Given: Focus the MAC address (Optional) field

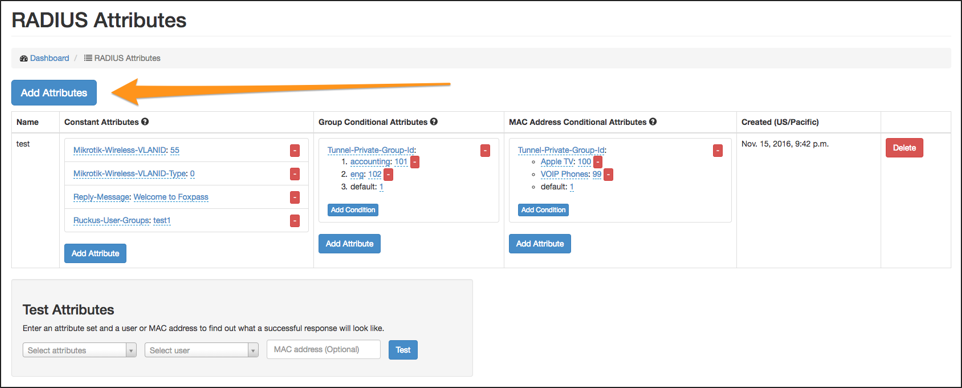Looking at the screenshot, I should [324, 349].
